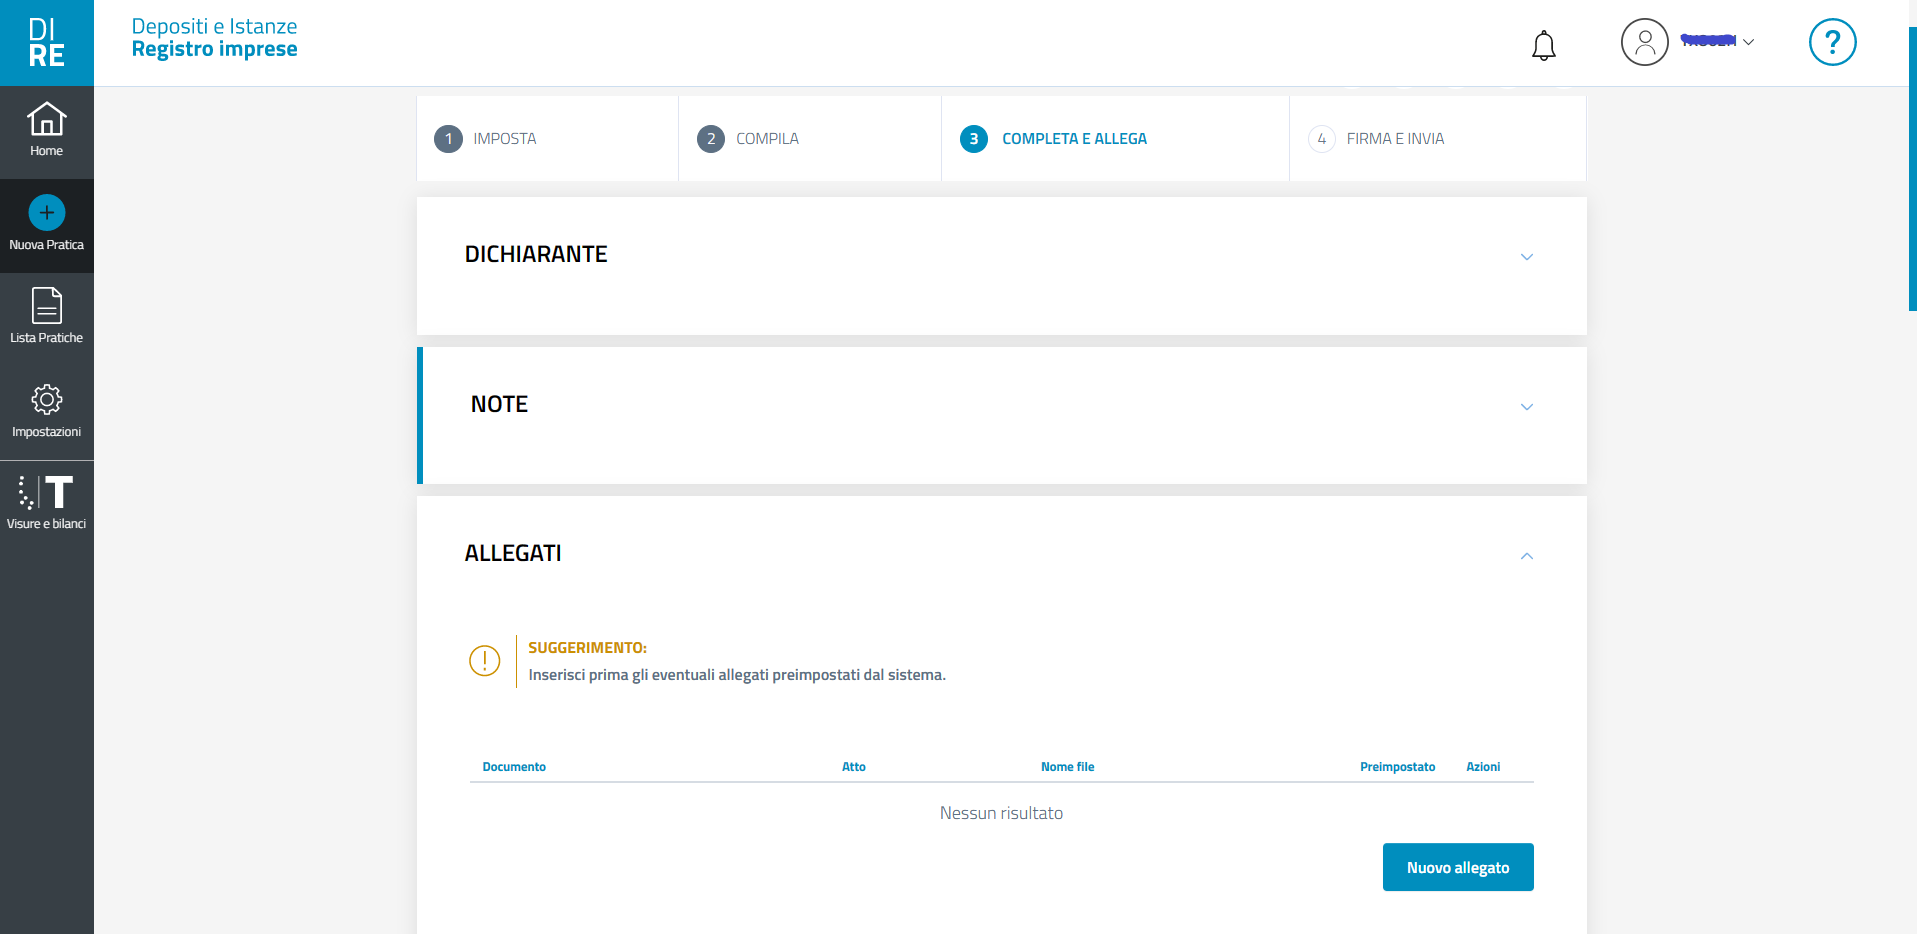Go to Home in sidebar
Screen dimensions: 1917x934
coord(46,130)
